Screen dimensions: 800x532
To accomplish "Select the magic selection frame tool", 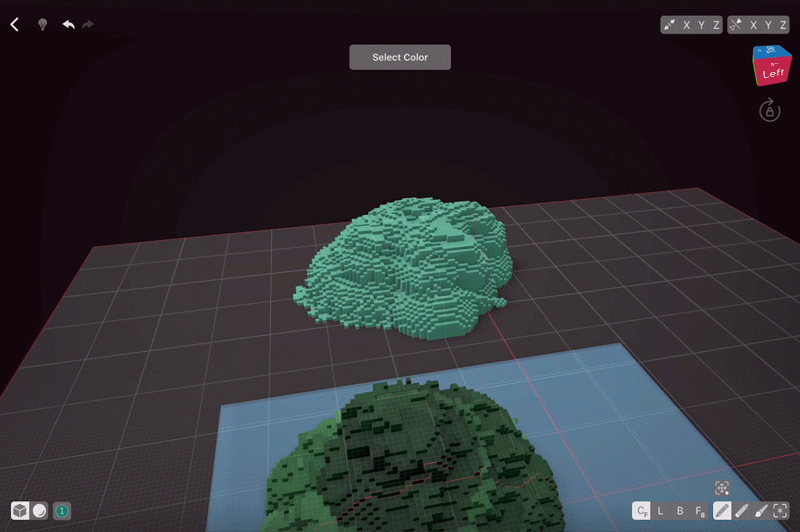I will click(781, 511).
